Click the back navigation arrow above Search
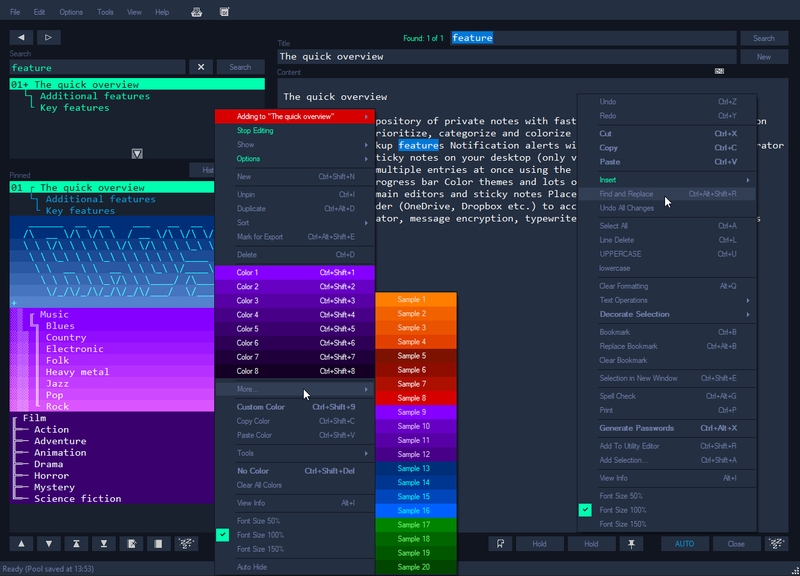The image size is (800, 576). pyautogui.click(x=21, y=37)
